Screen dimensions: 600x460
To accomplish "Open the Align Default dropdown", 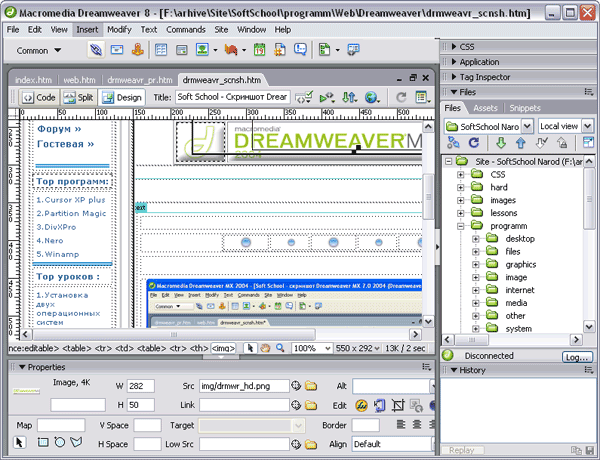I will coord(393,444).
